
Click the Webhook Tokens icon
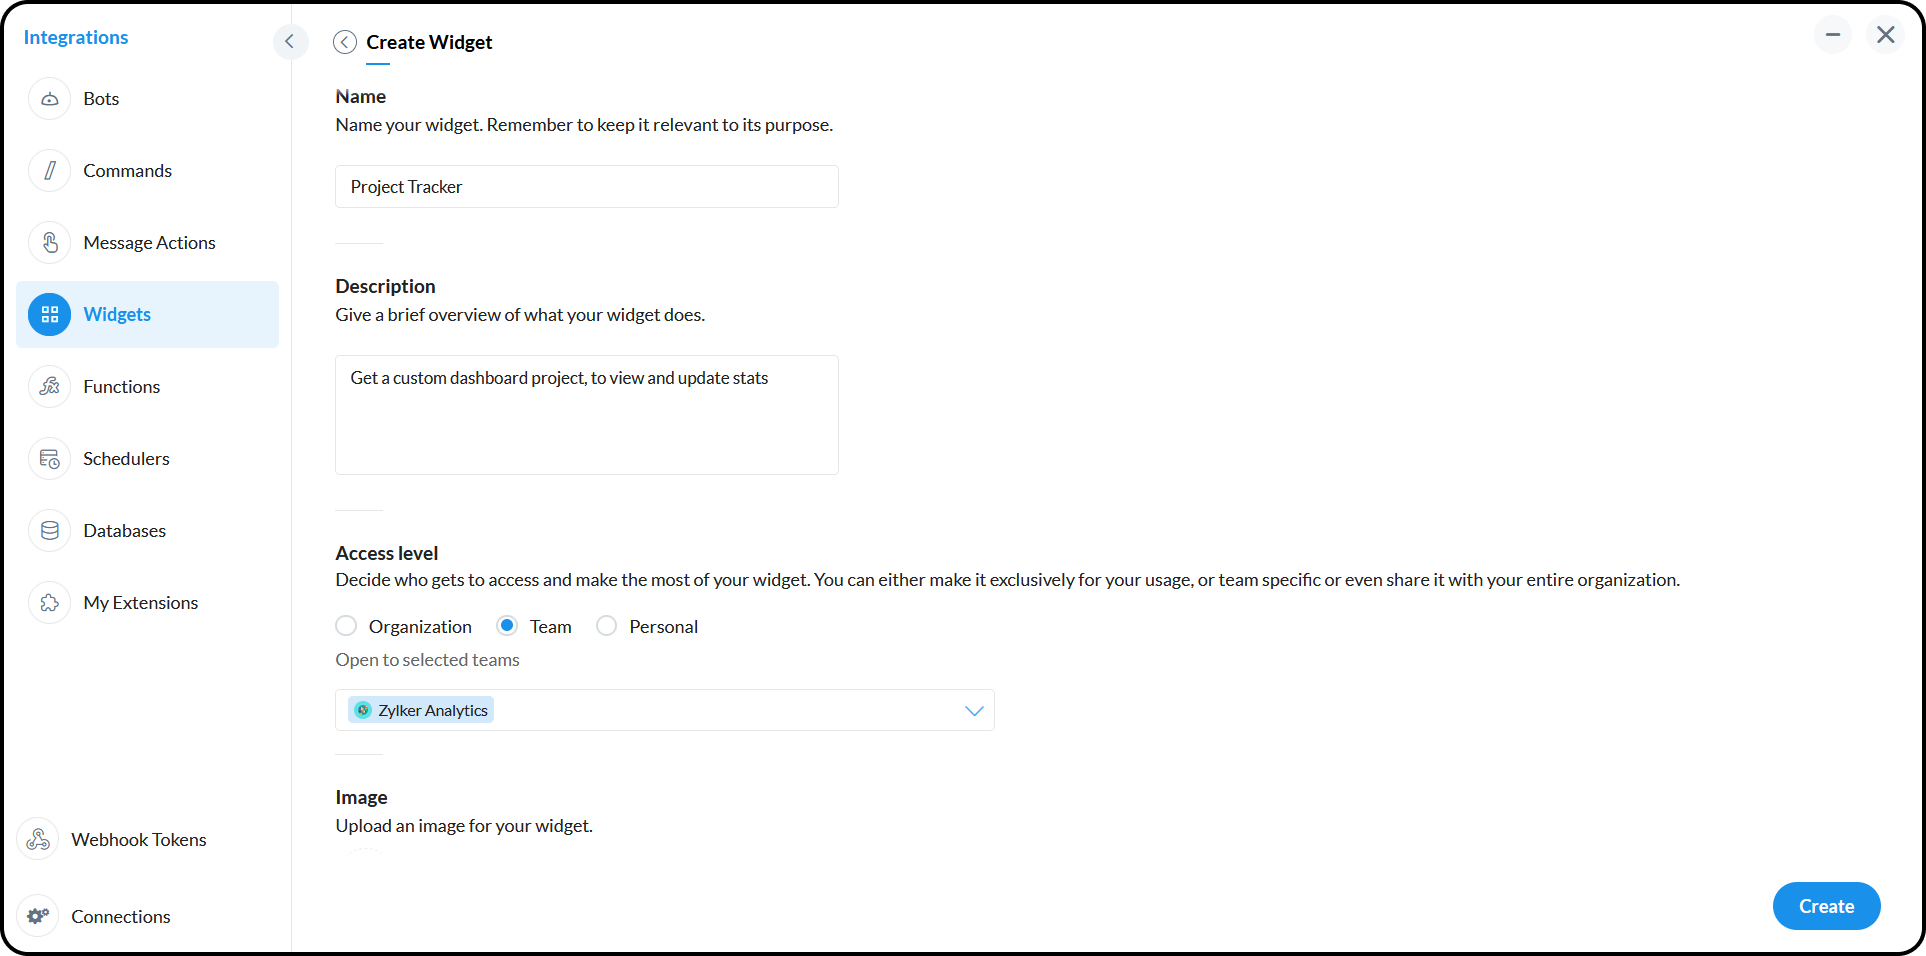(39, 840)
